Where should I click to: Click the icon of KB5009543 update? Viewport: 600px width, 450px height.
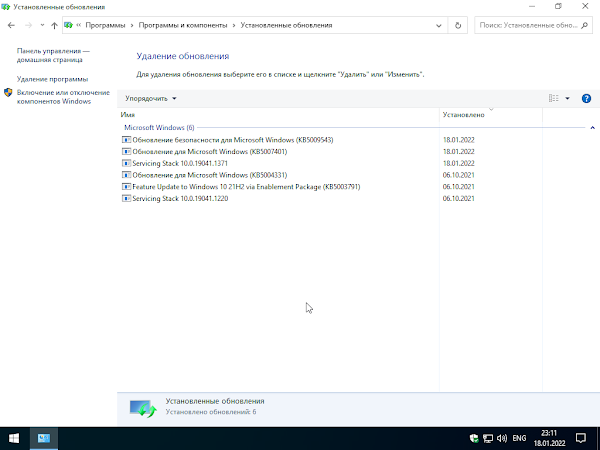[126, 140]
